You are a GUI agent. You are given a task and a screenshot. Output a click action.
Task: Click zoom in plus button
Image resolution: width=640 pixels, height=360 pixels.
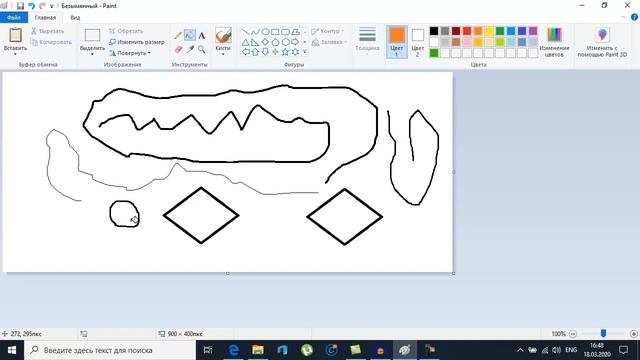click(633, 334)
